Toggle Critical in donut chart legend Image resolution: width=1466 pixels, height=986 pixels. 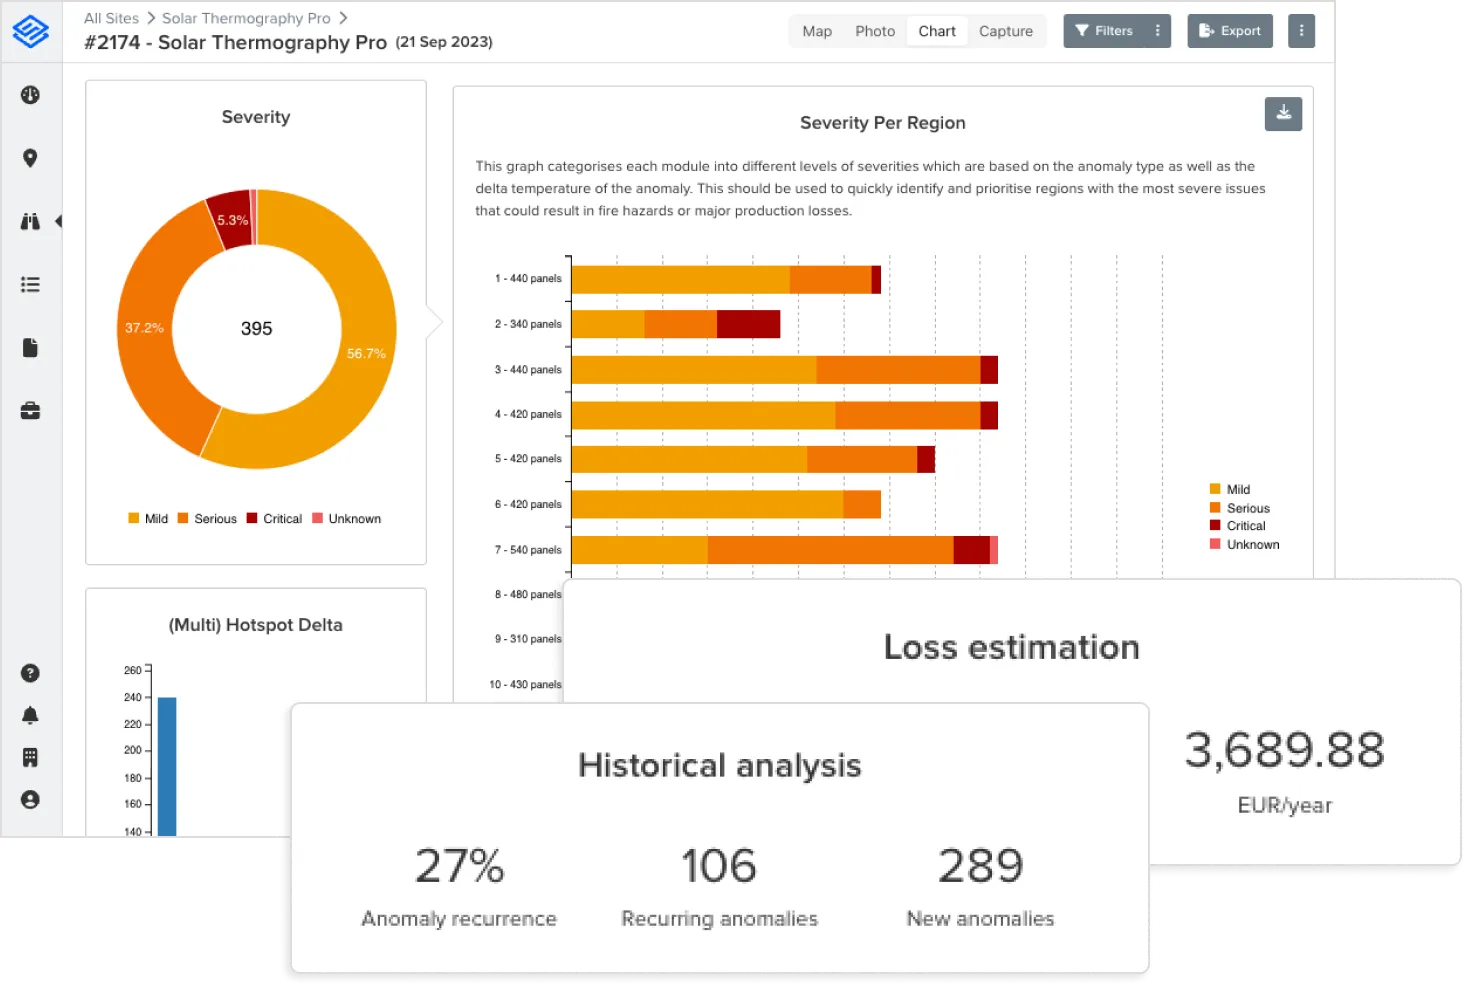pyautogui.click(x=274, y=519)
